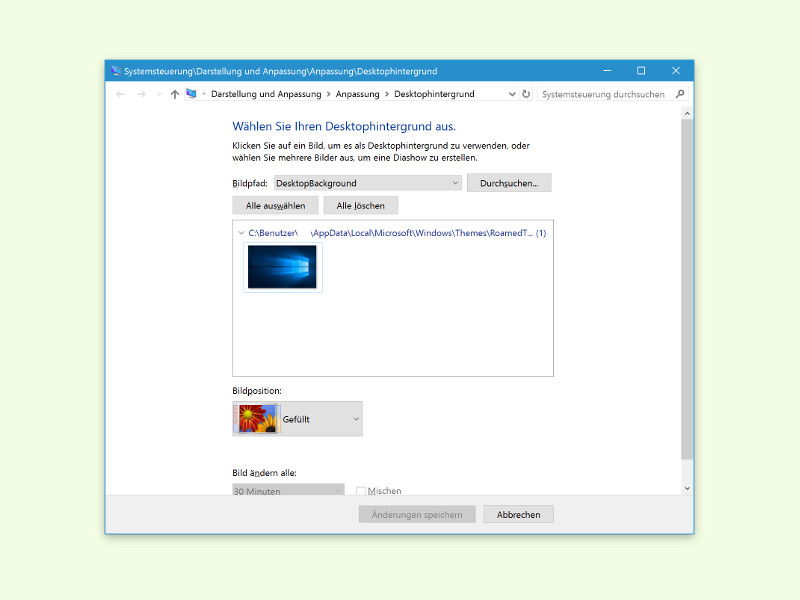Image resolution: width=800 pixels, height=600 pixels.
Task: Close the Desktophintergrund window
Action: (x=676, y=71)
